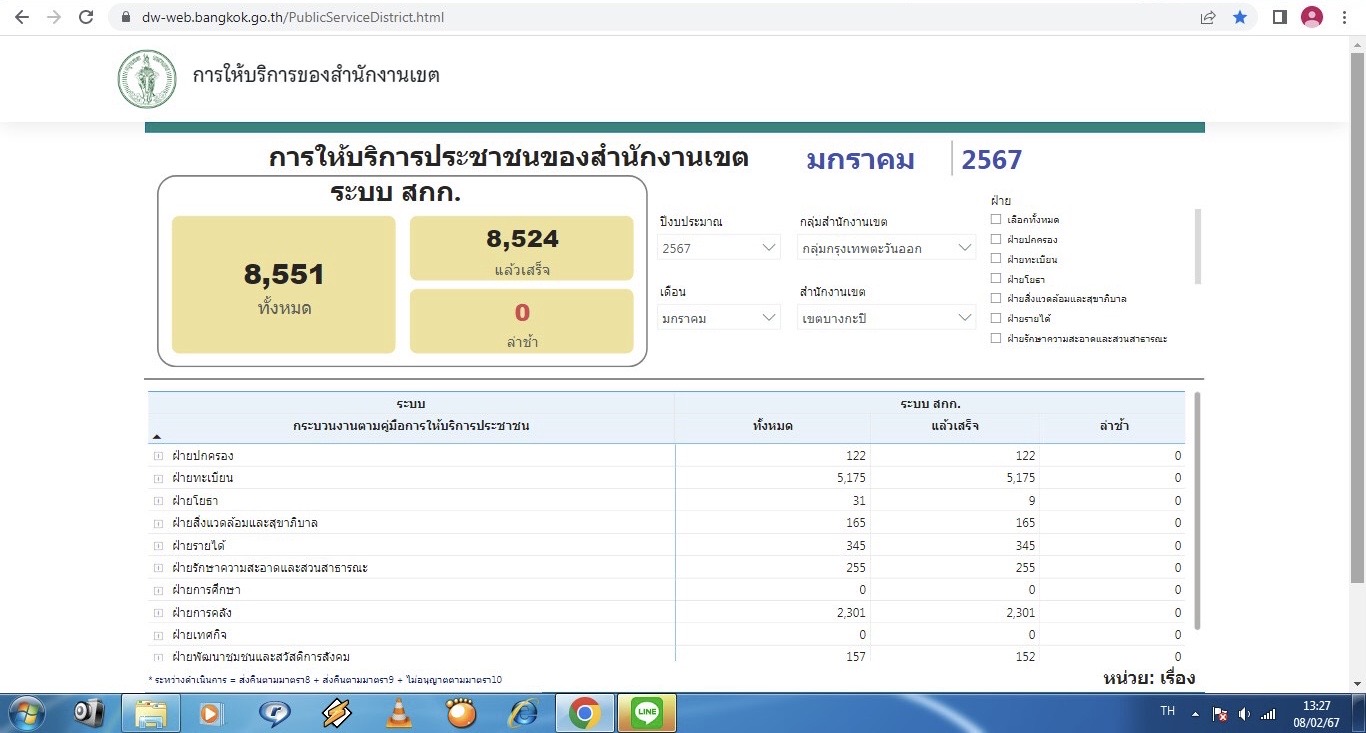Sort by the ทั้งหมด column header
1366x733 pixels.
point(772,426)
